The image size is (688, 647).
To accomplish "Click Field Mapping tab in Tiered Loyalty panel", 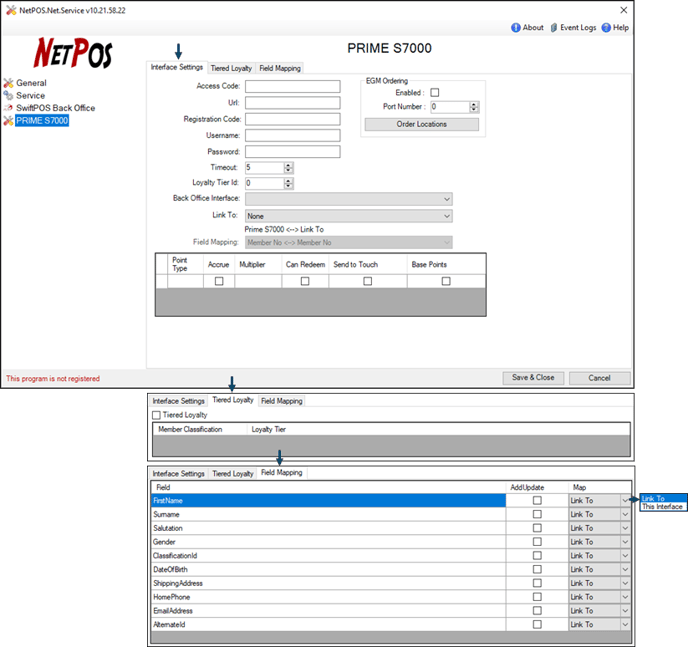I will click(282, 401).
